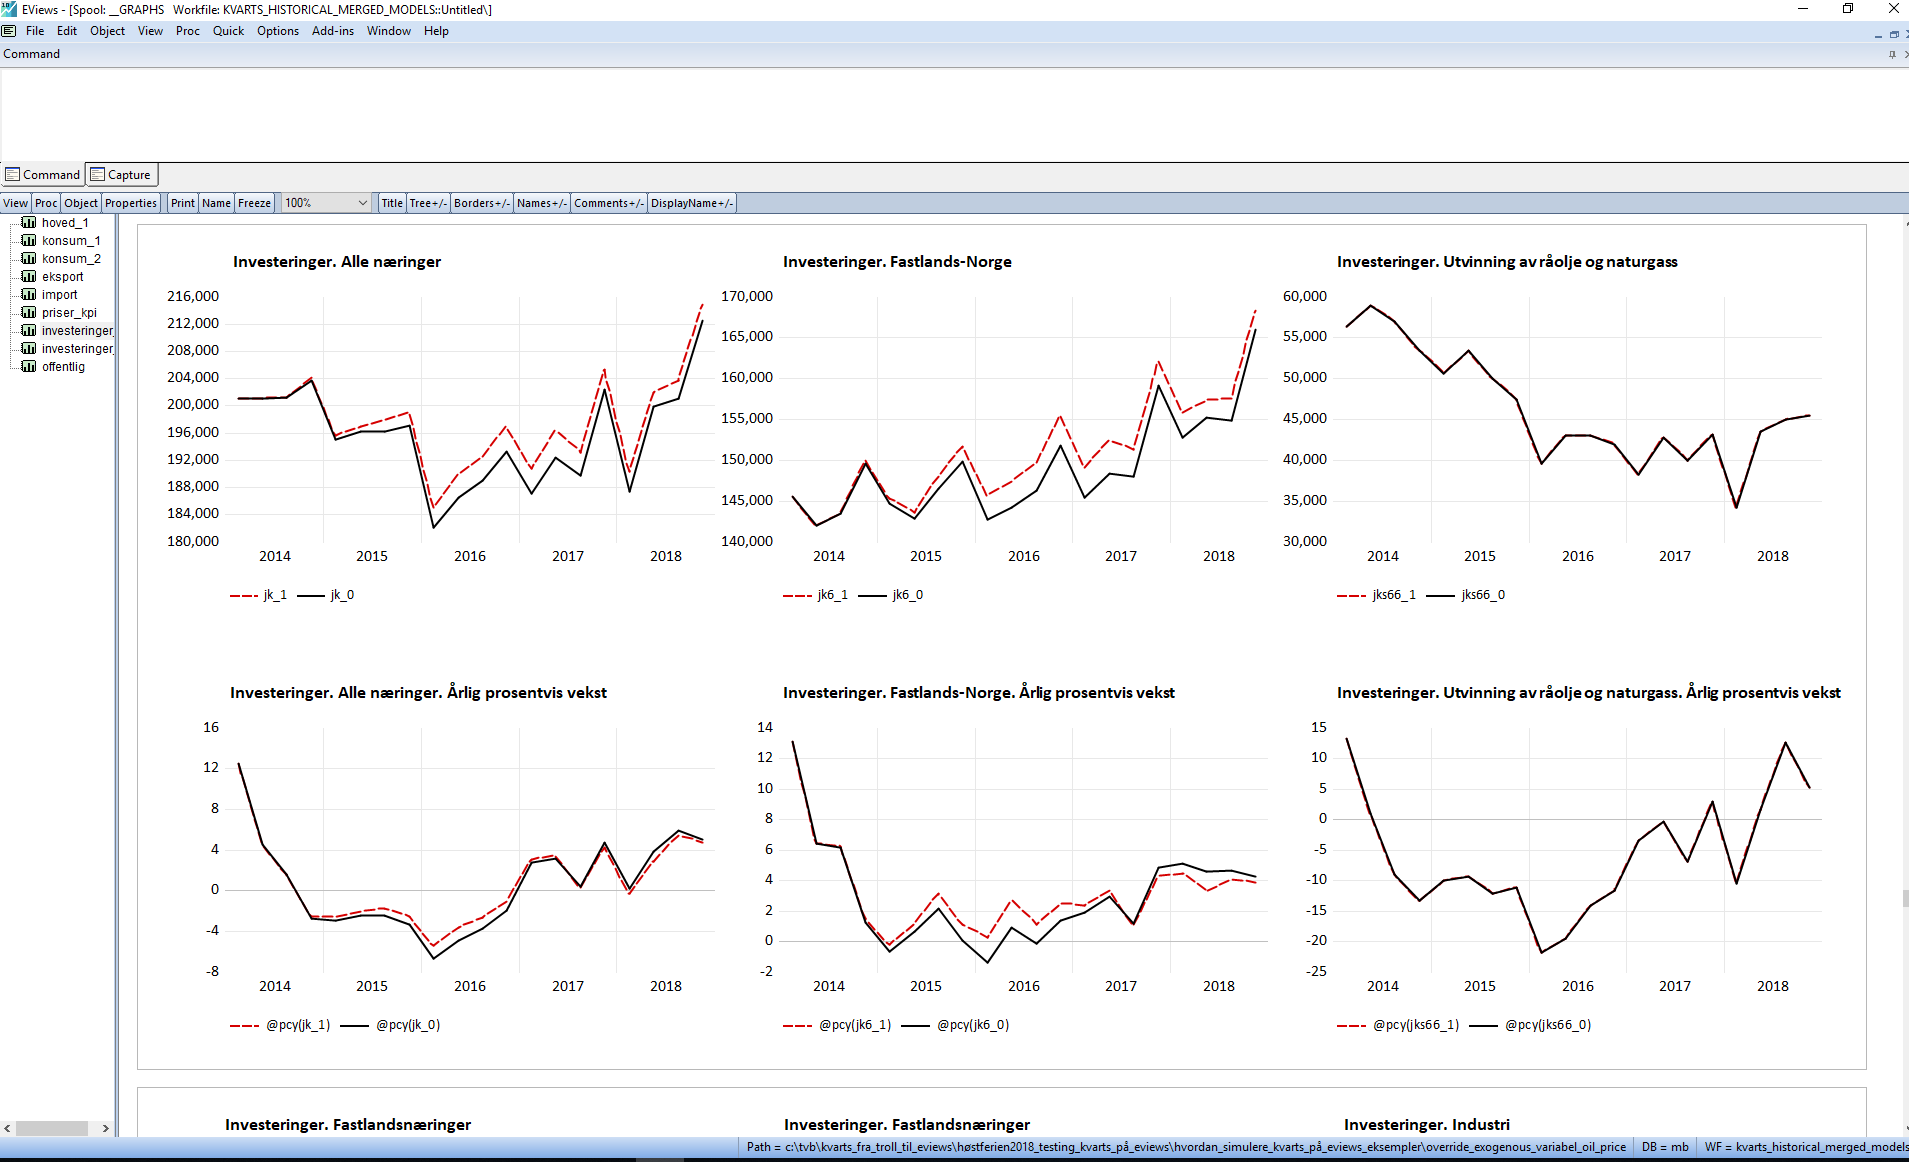Click the hoved_1 graph icon in tree
Image resolution: width=1909 pixels, height=1162 pixels.
click(29, 223)
